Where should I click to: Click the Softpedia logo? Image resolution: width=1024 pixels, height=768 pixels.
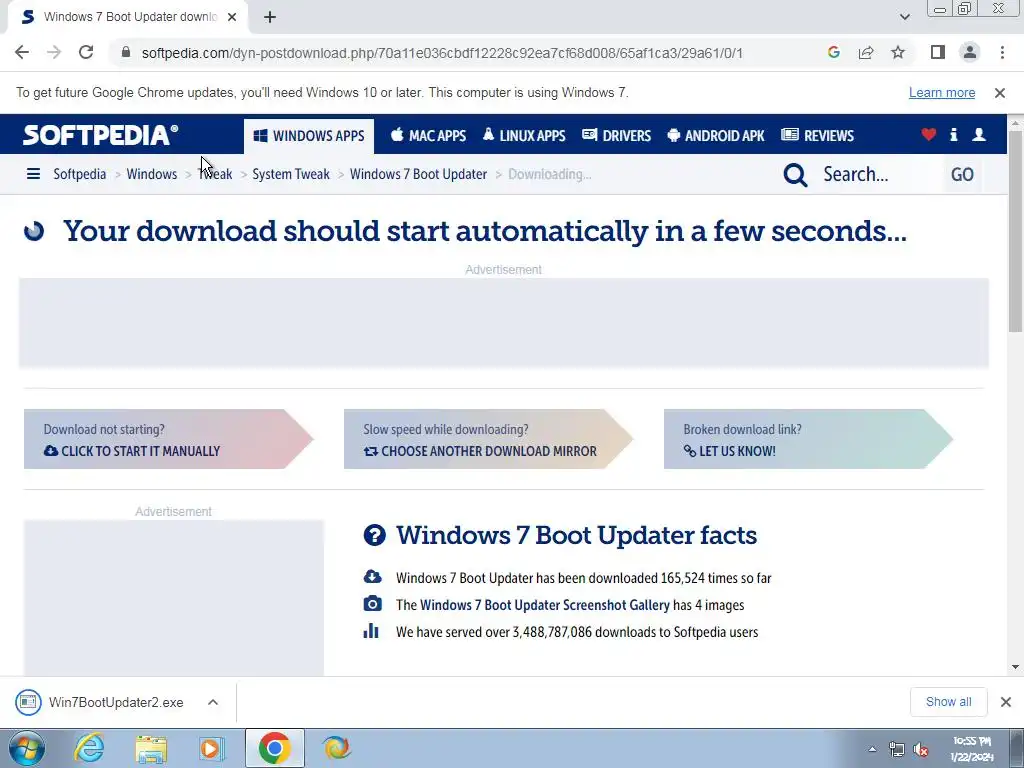tap(101, 135)
